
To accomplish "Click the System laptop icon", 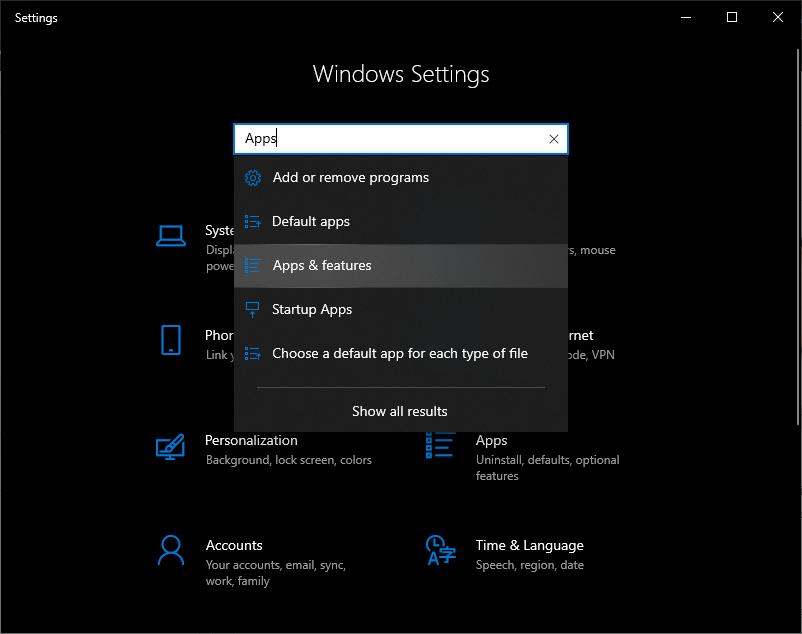I will [x=171, y=236].
